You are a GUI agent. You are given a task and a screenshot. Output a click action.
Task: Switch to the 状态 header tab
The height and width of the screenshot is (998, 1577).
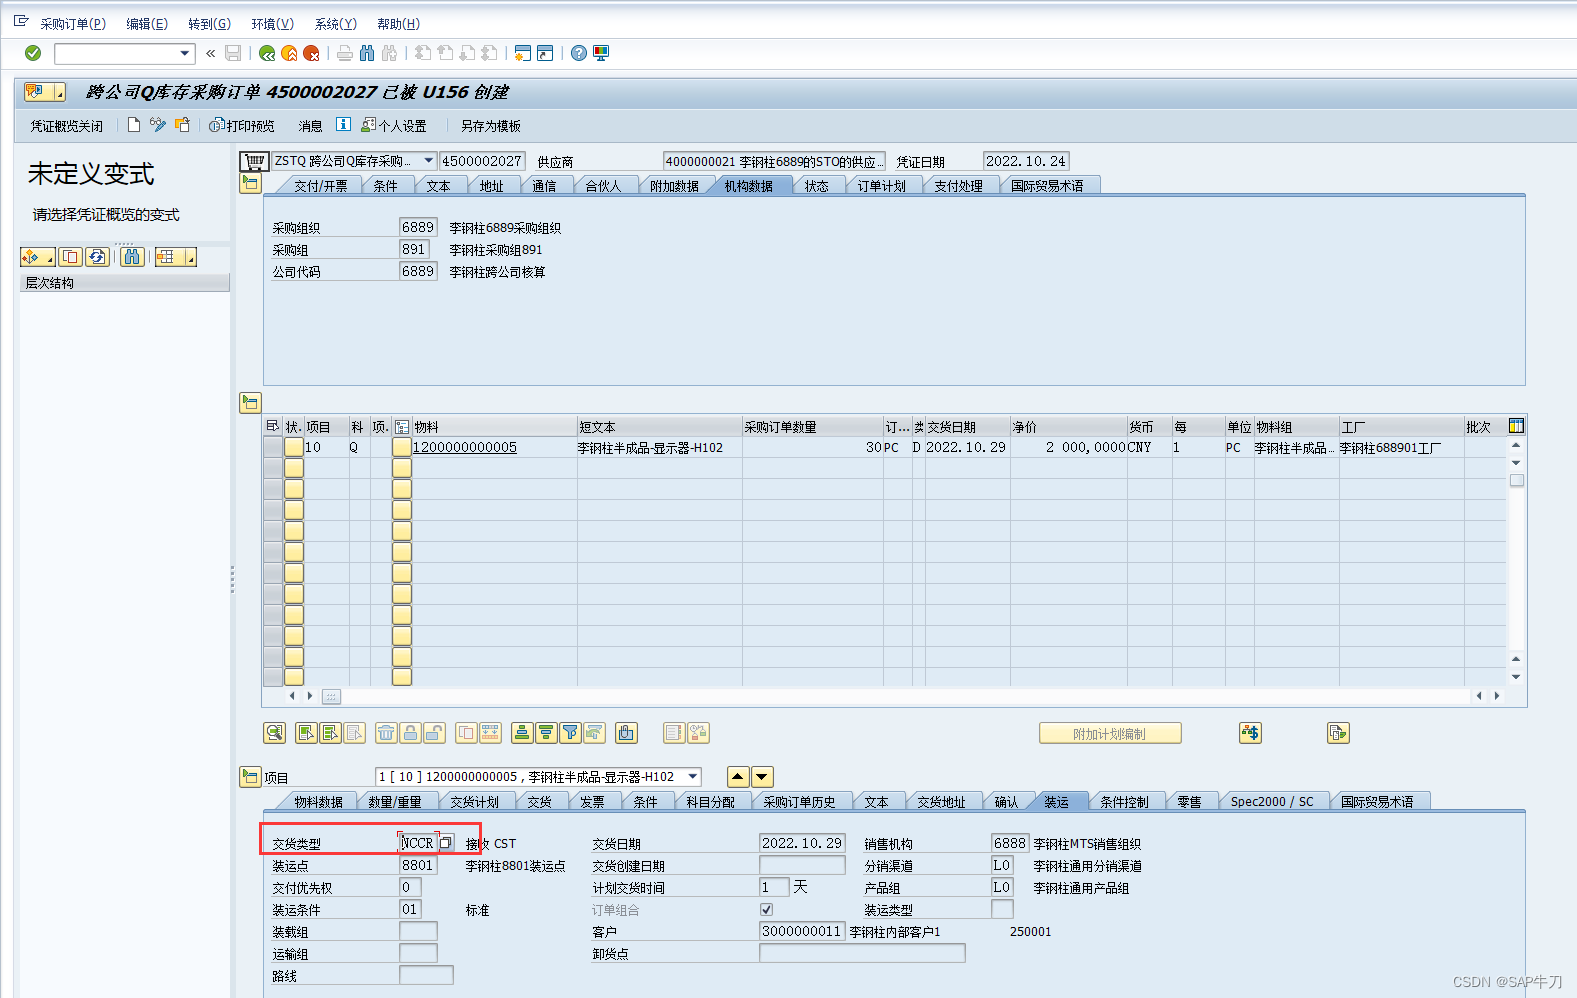(x=817, y=186)
